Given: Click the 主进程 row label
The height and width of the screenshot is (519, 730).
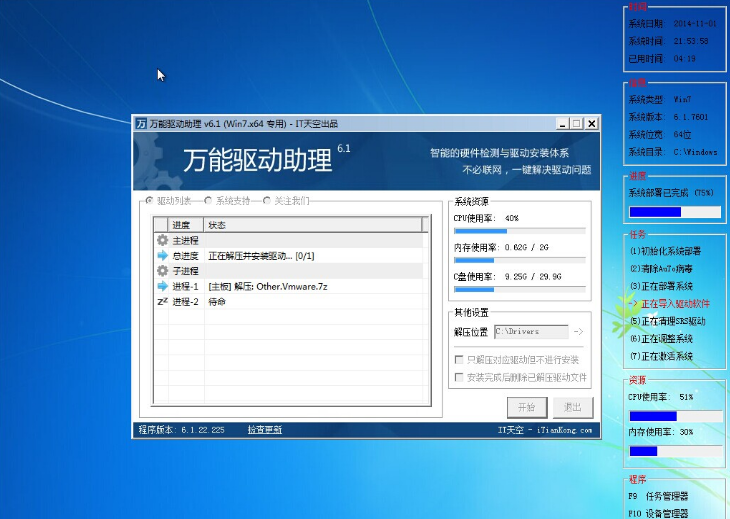Looking at the screenshot, I should (x=185, y=241).
